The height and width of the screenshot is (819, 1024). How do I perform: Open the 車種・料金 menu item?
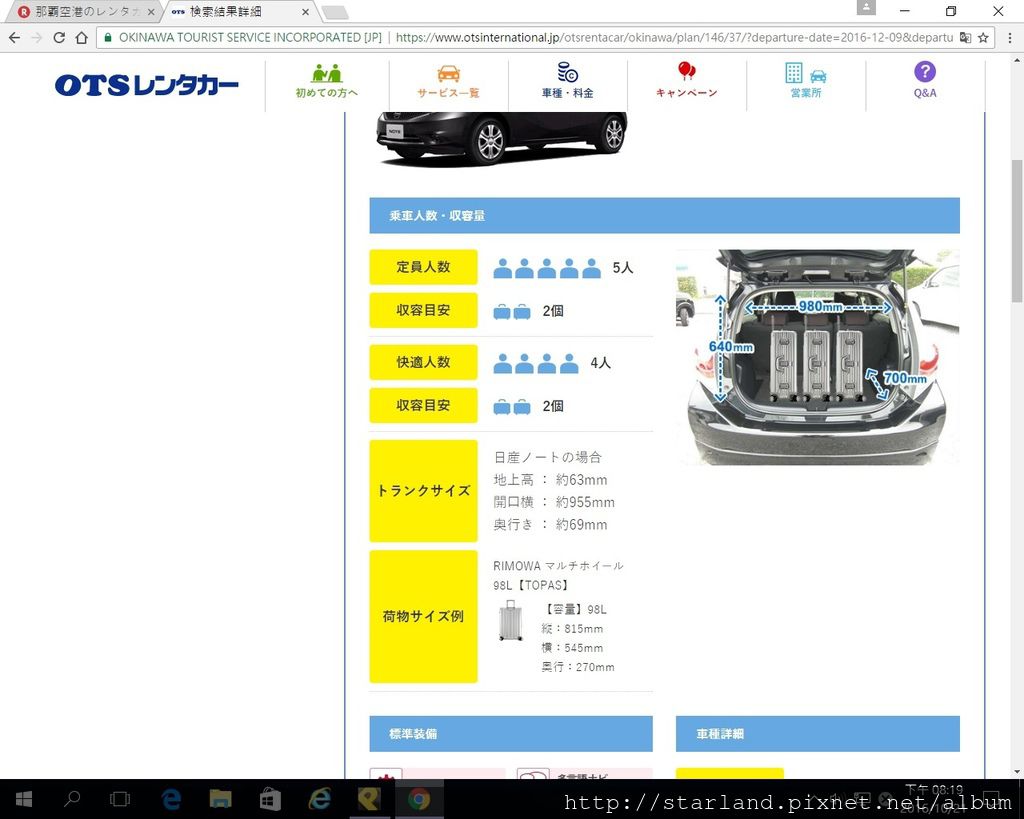(568, 82)
